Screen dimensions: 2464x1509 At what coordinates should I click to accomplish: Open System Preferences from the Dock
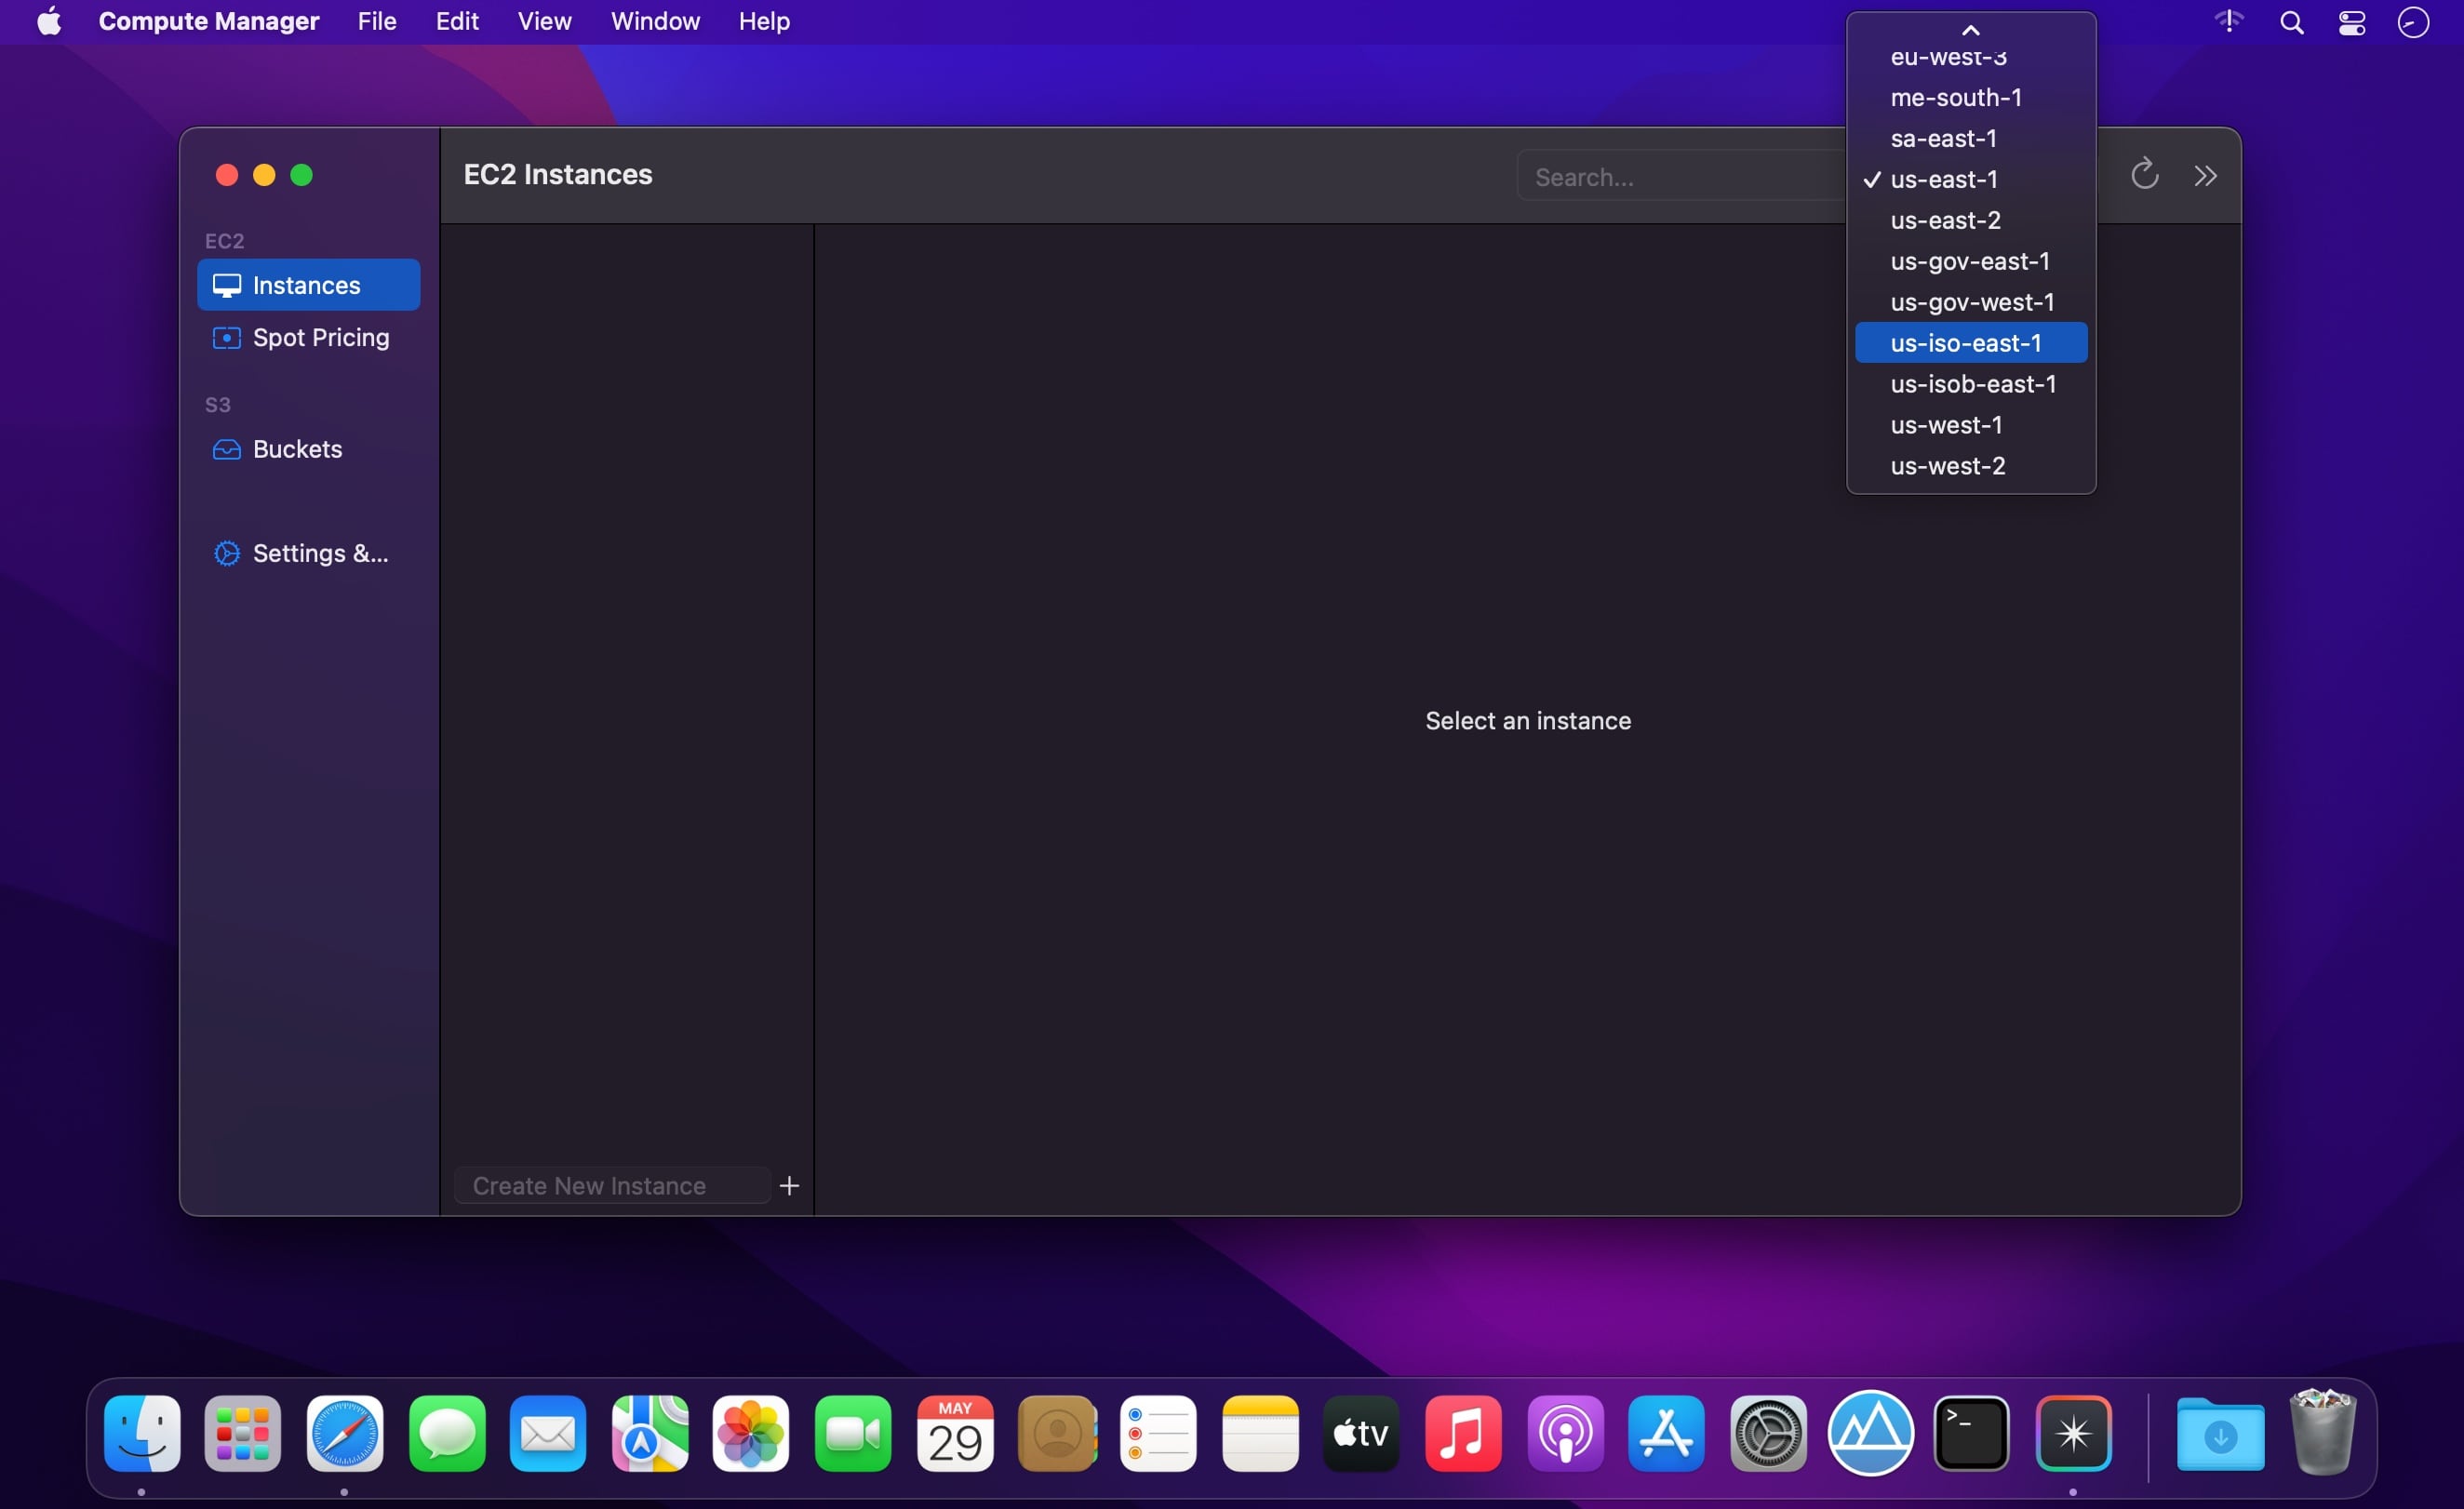click(x=1768, y=1434)
